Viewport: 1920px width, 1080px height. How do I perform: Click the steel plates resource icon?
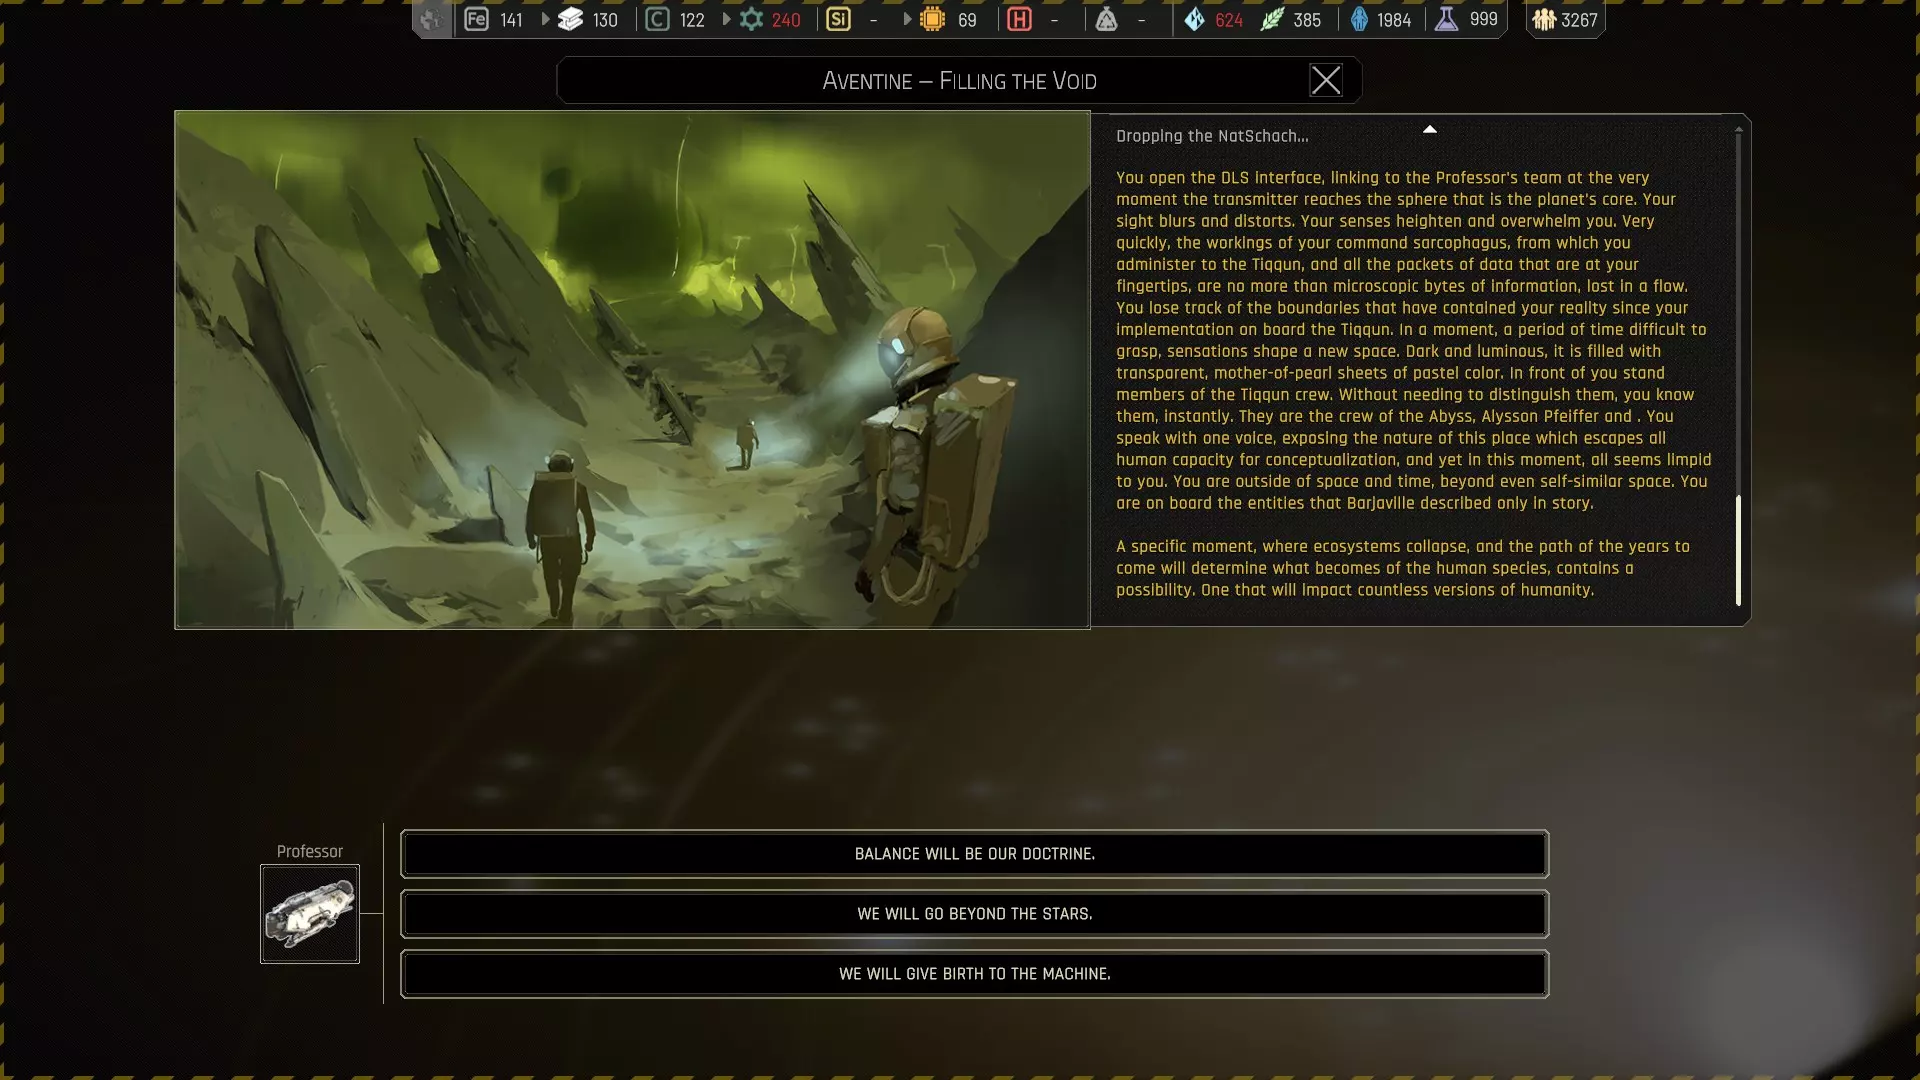pyautogui.click(x=570, y=19)
